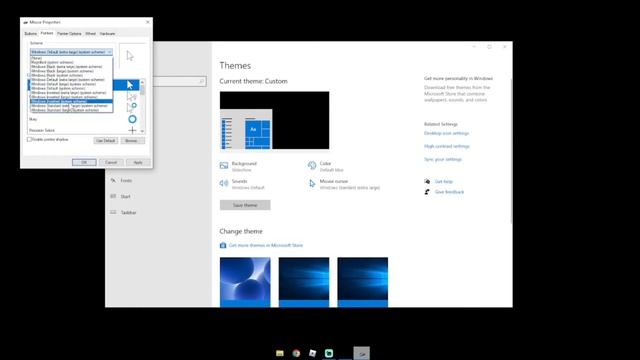Select the blue bubbles theme thumbnail
The width and height of the screenshot is (640, 360).
[x=245, y=282]
